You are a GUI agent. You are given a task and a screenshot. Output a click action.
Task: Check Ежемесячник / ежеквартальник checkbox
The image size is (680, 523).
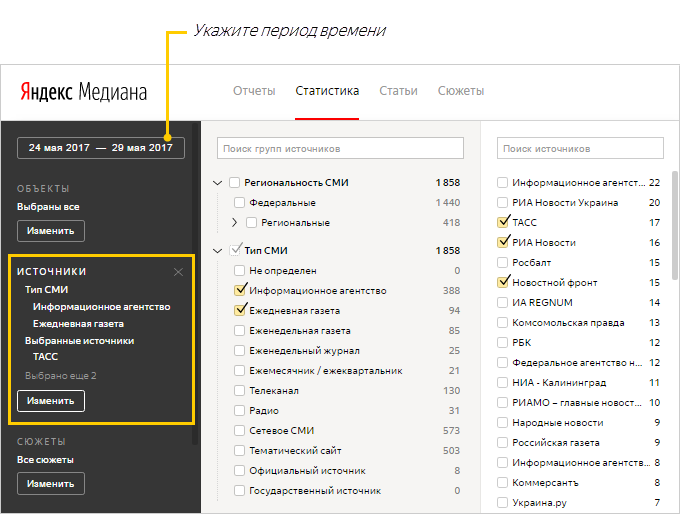[x=239, y=370]
